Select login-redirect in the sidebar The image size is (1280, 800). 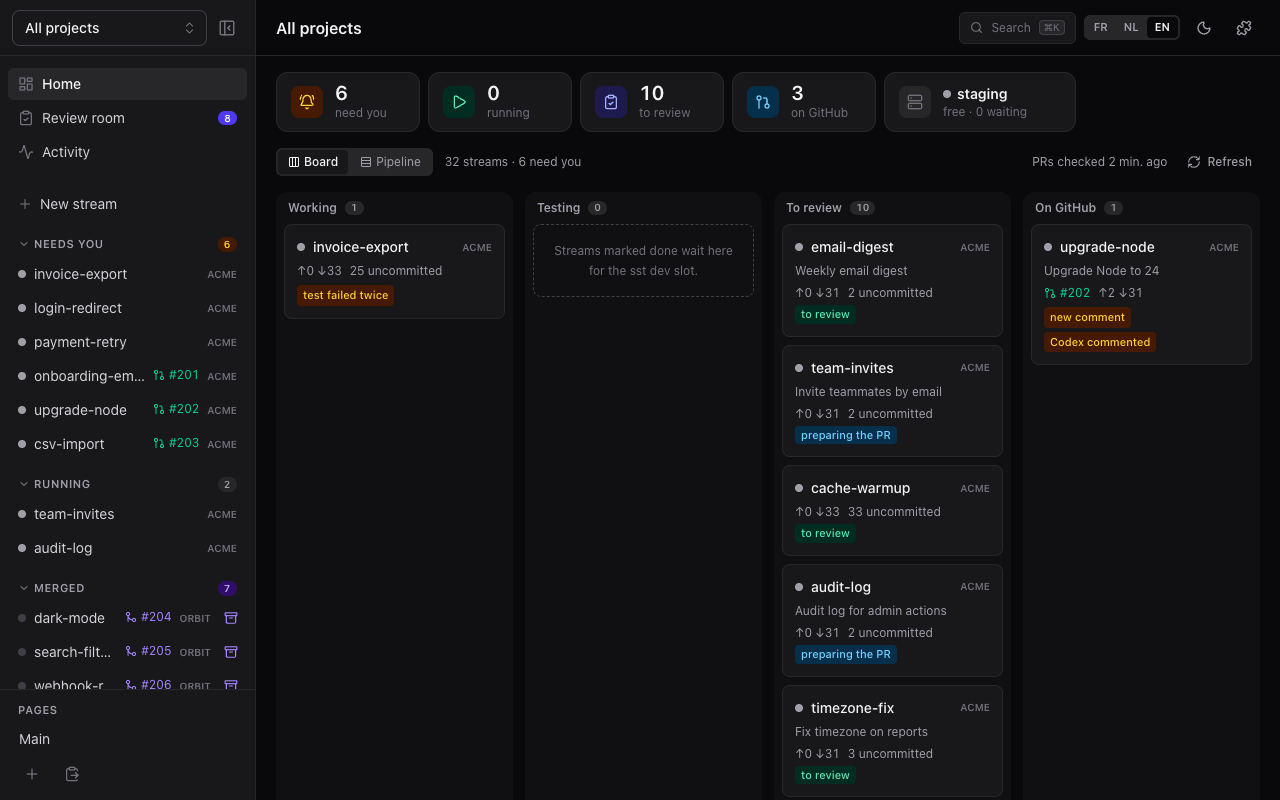[x=128, y=308]
